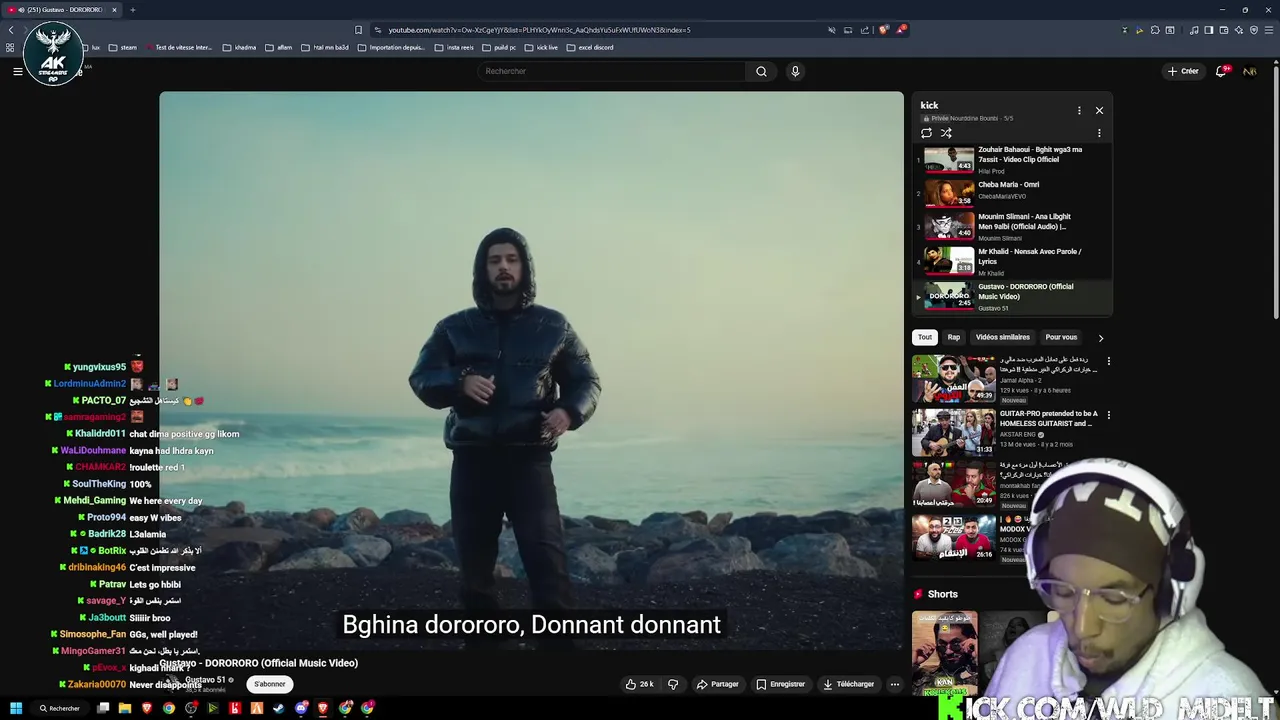The image size is (1280, 720).
Task: Open the steam bookmark folder
Action: coord(122,47)
